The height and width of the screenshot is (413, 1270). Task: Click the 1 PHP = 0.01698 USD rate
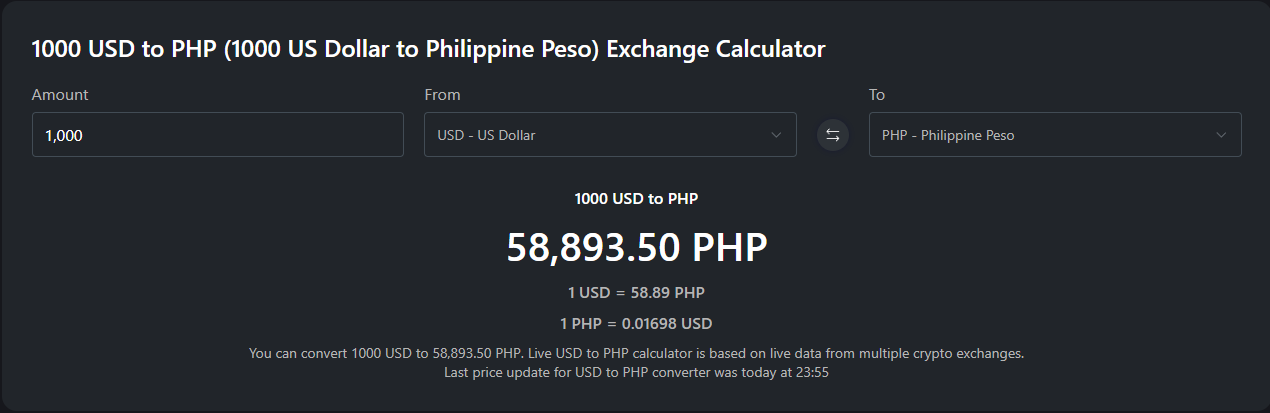(636, 324)
